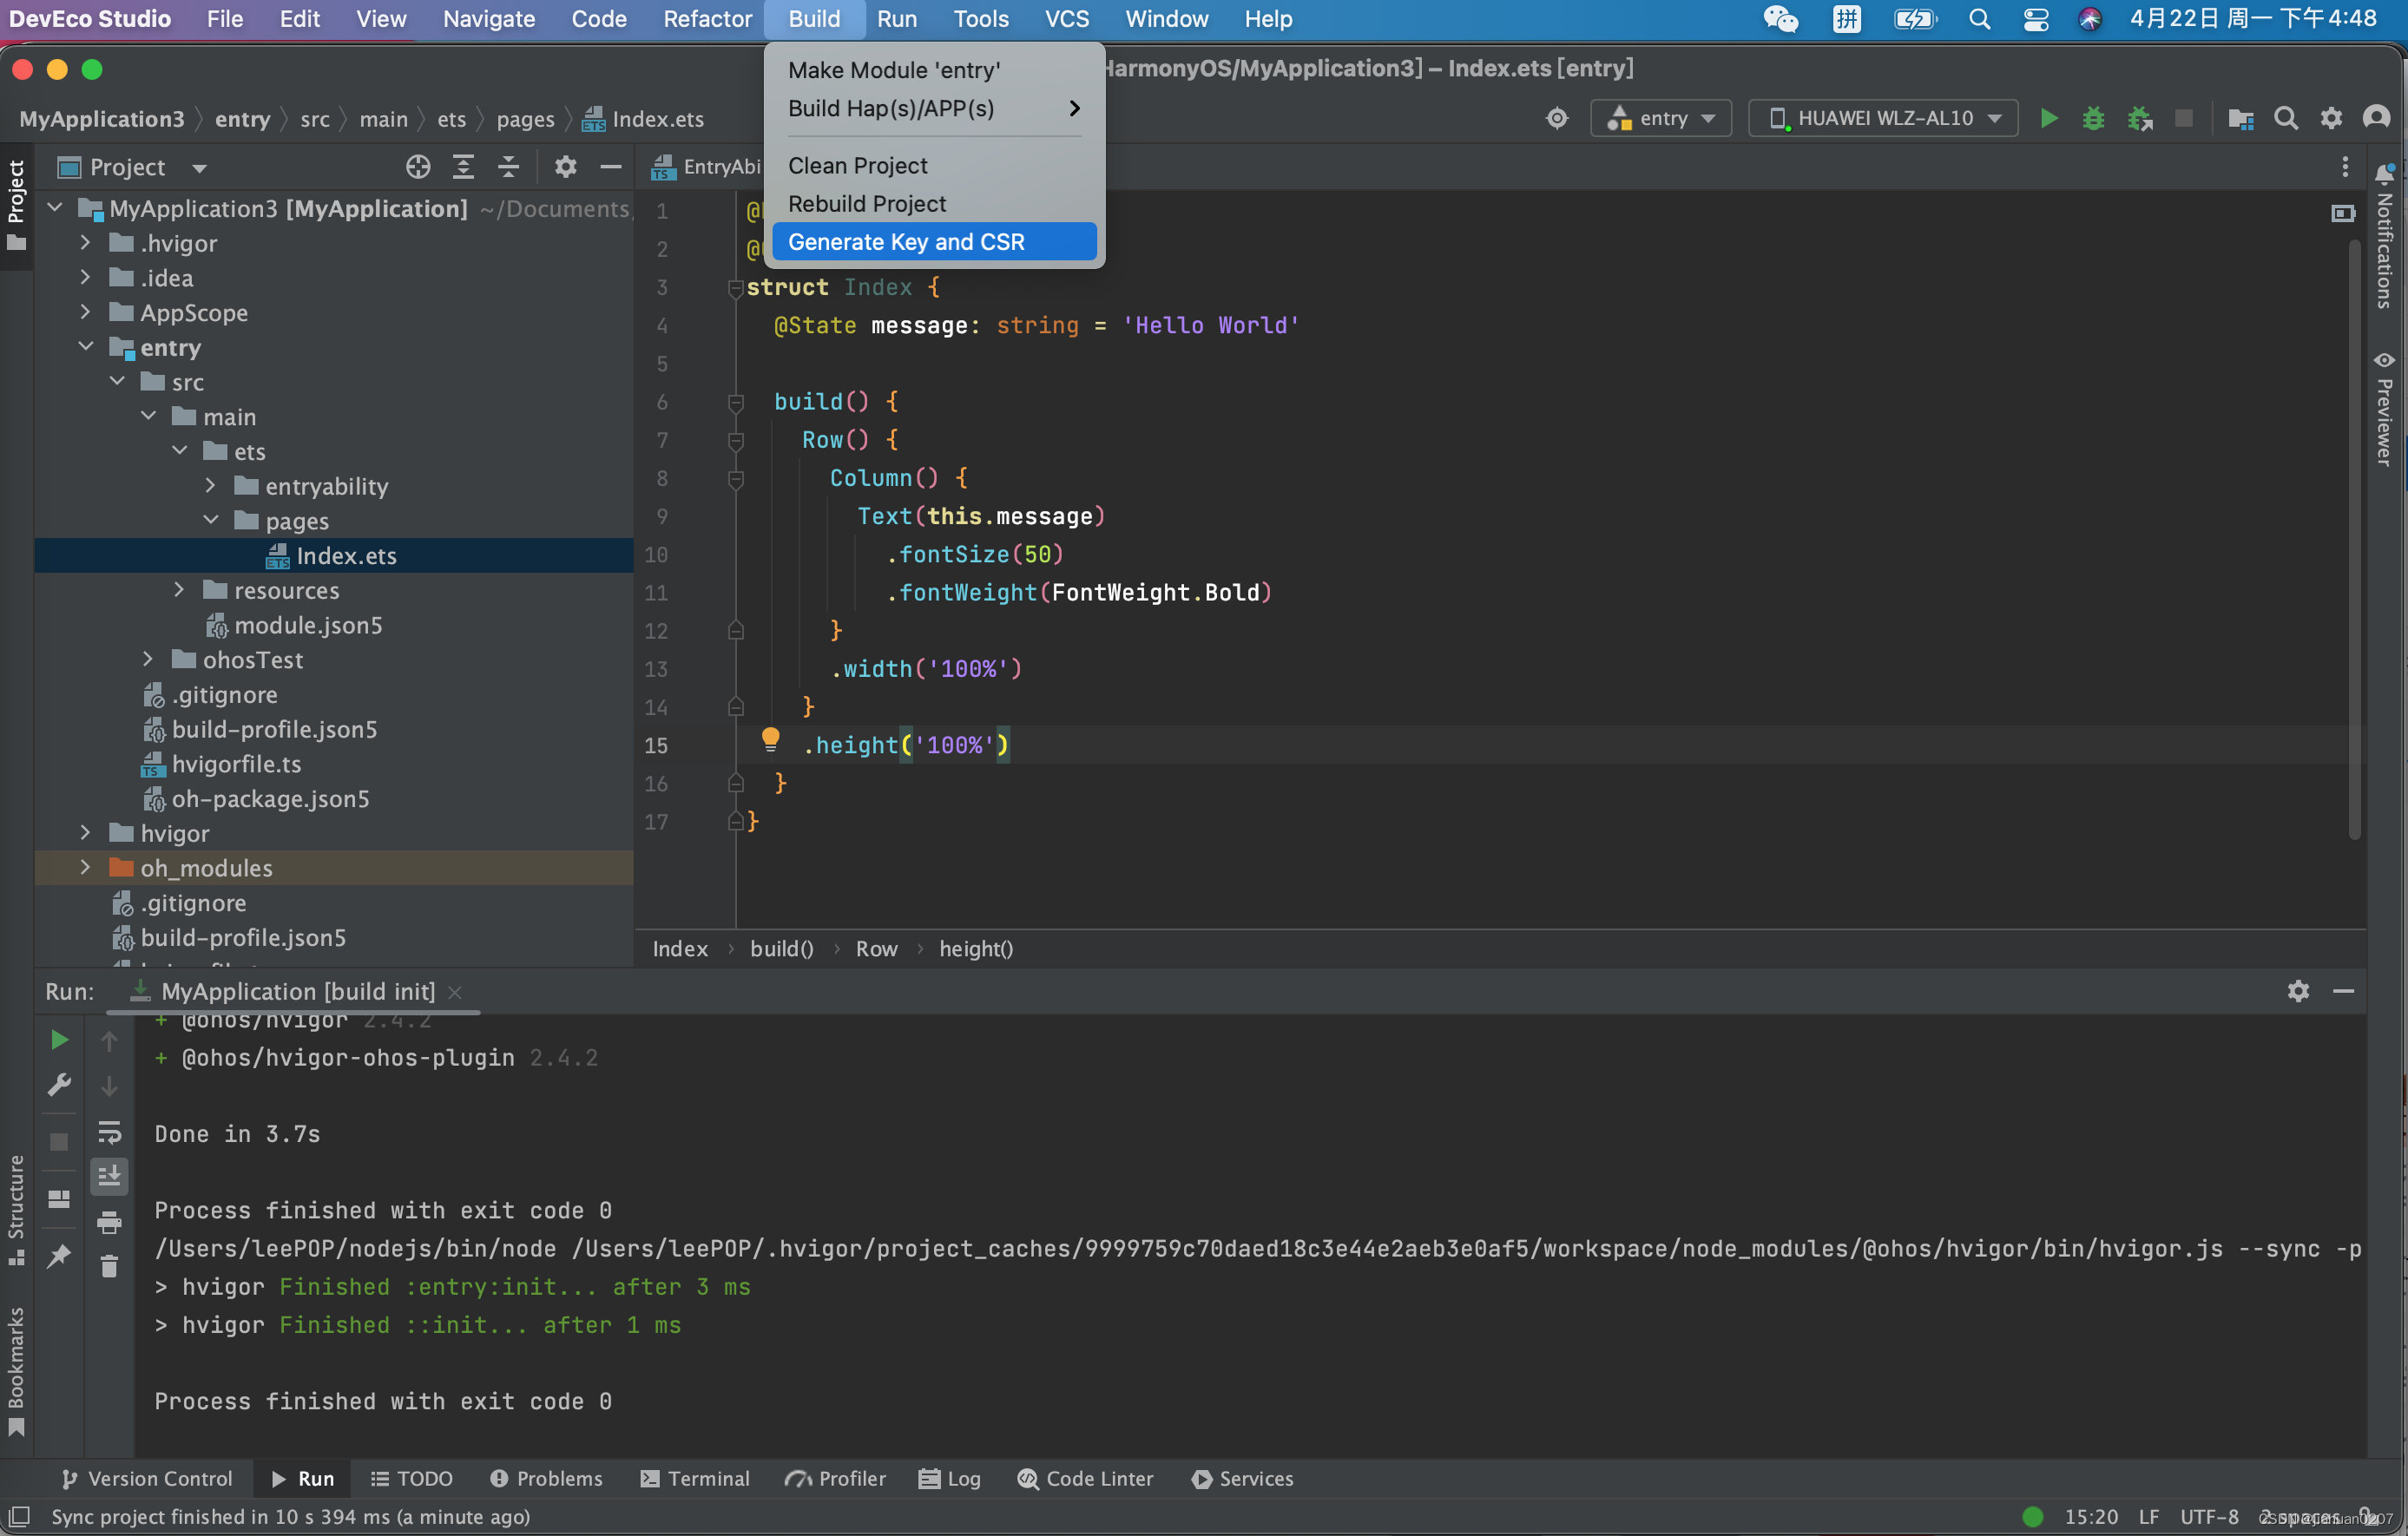Toggle the Project tool window stripe button
The height and width of the screenshot is (1536, 2408).
click(x=16, y=205)
